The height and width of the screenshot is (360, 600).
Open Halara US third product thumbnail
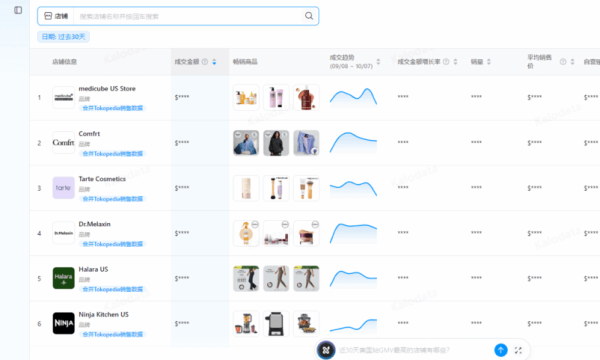pos(306,278)
